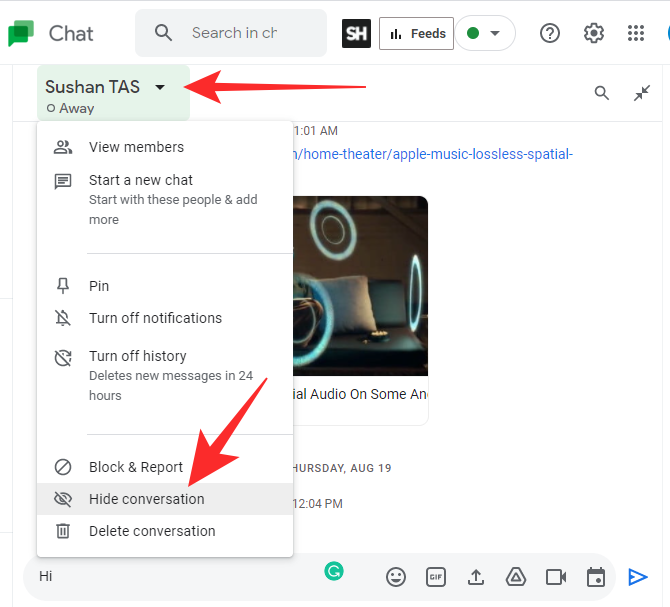The image size is (670, 607).
Task: Click the Feeds button
Action: pos(416,33)
